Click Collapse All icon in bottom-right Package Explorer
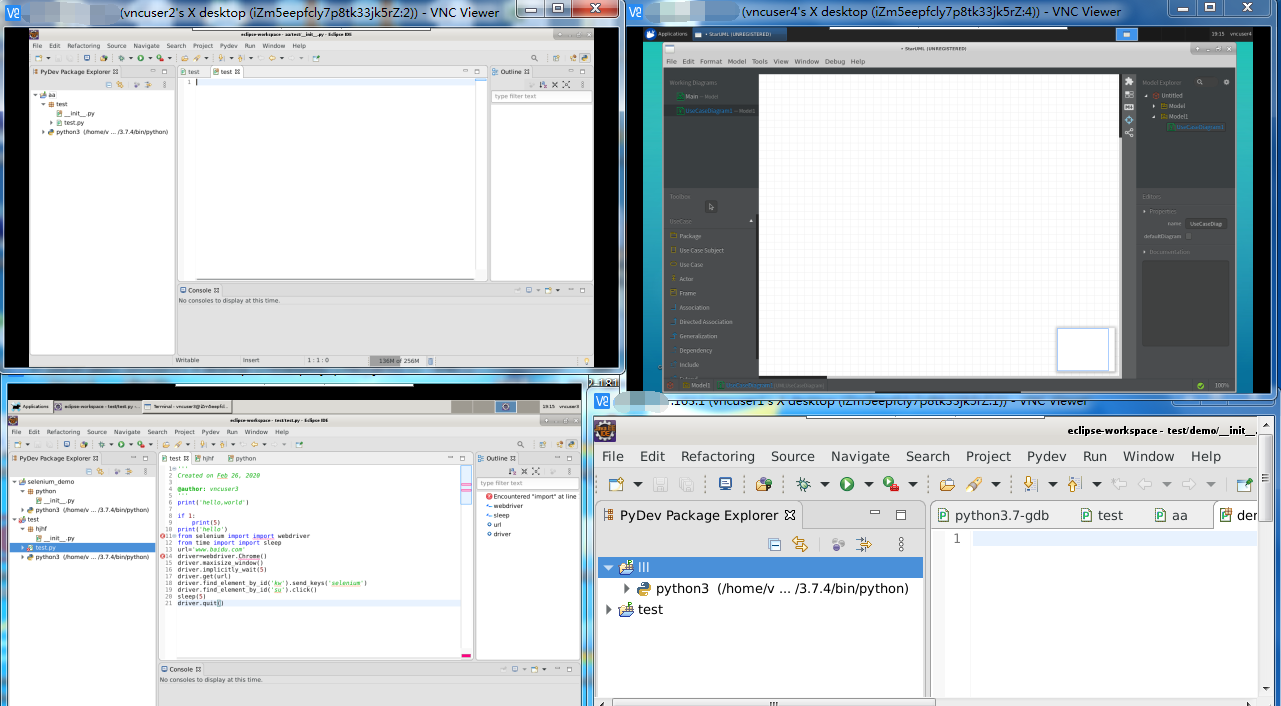The height and width of the screenshot is (706, 1281). pos(774,544)
